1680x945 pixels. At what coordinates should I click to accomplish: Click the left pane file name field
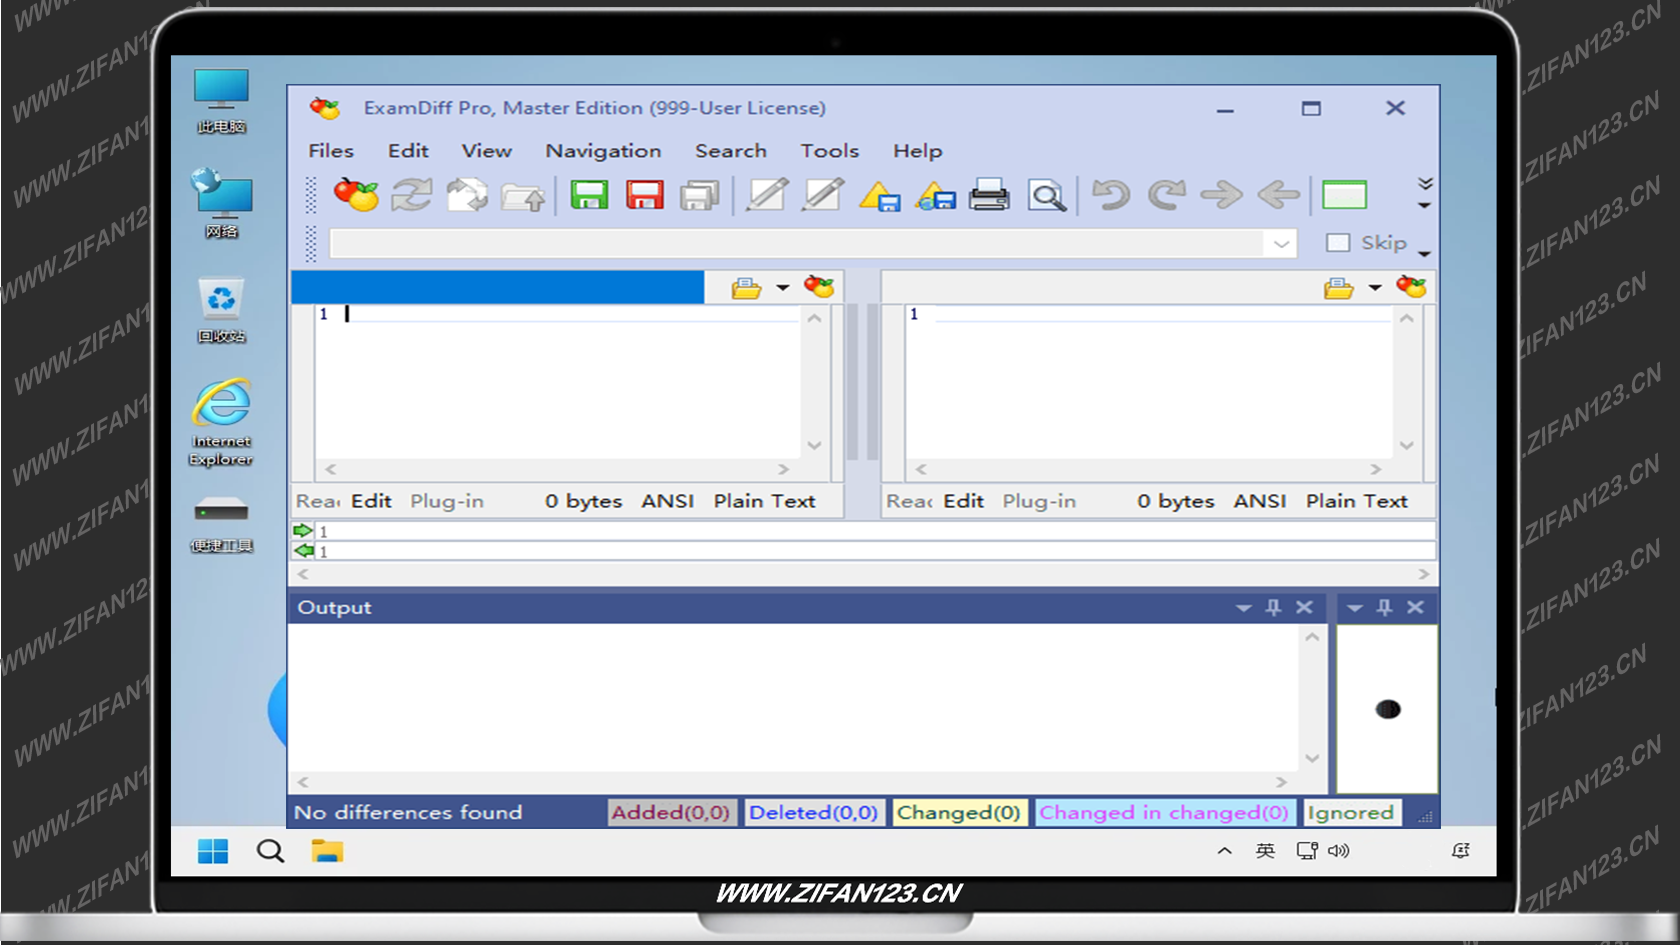coord(498,287)
